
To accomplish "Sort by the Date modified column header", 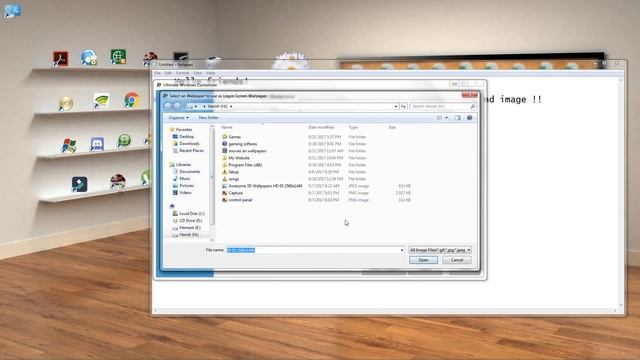I will pos(321,127).
